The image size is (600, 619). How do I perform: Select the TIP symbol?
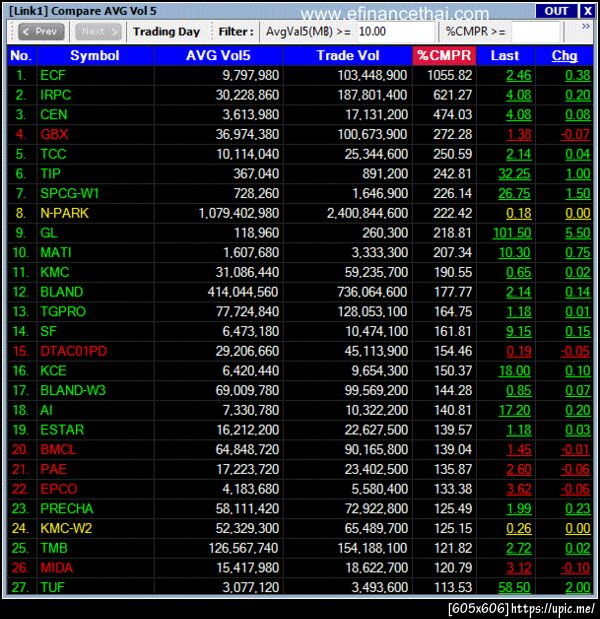coord(51,174)
